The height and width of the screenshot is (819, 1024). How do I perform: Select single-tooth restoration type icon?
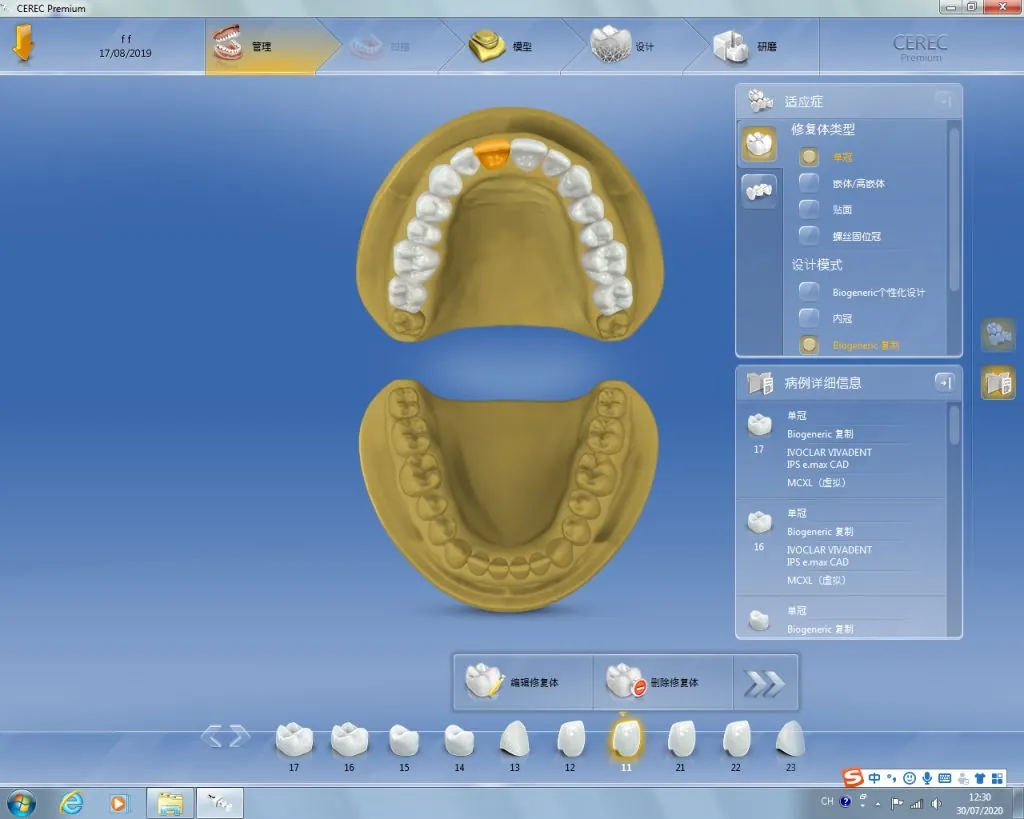click(759, 144)
